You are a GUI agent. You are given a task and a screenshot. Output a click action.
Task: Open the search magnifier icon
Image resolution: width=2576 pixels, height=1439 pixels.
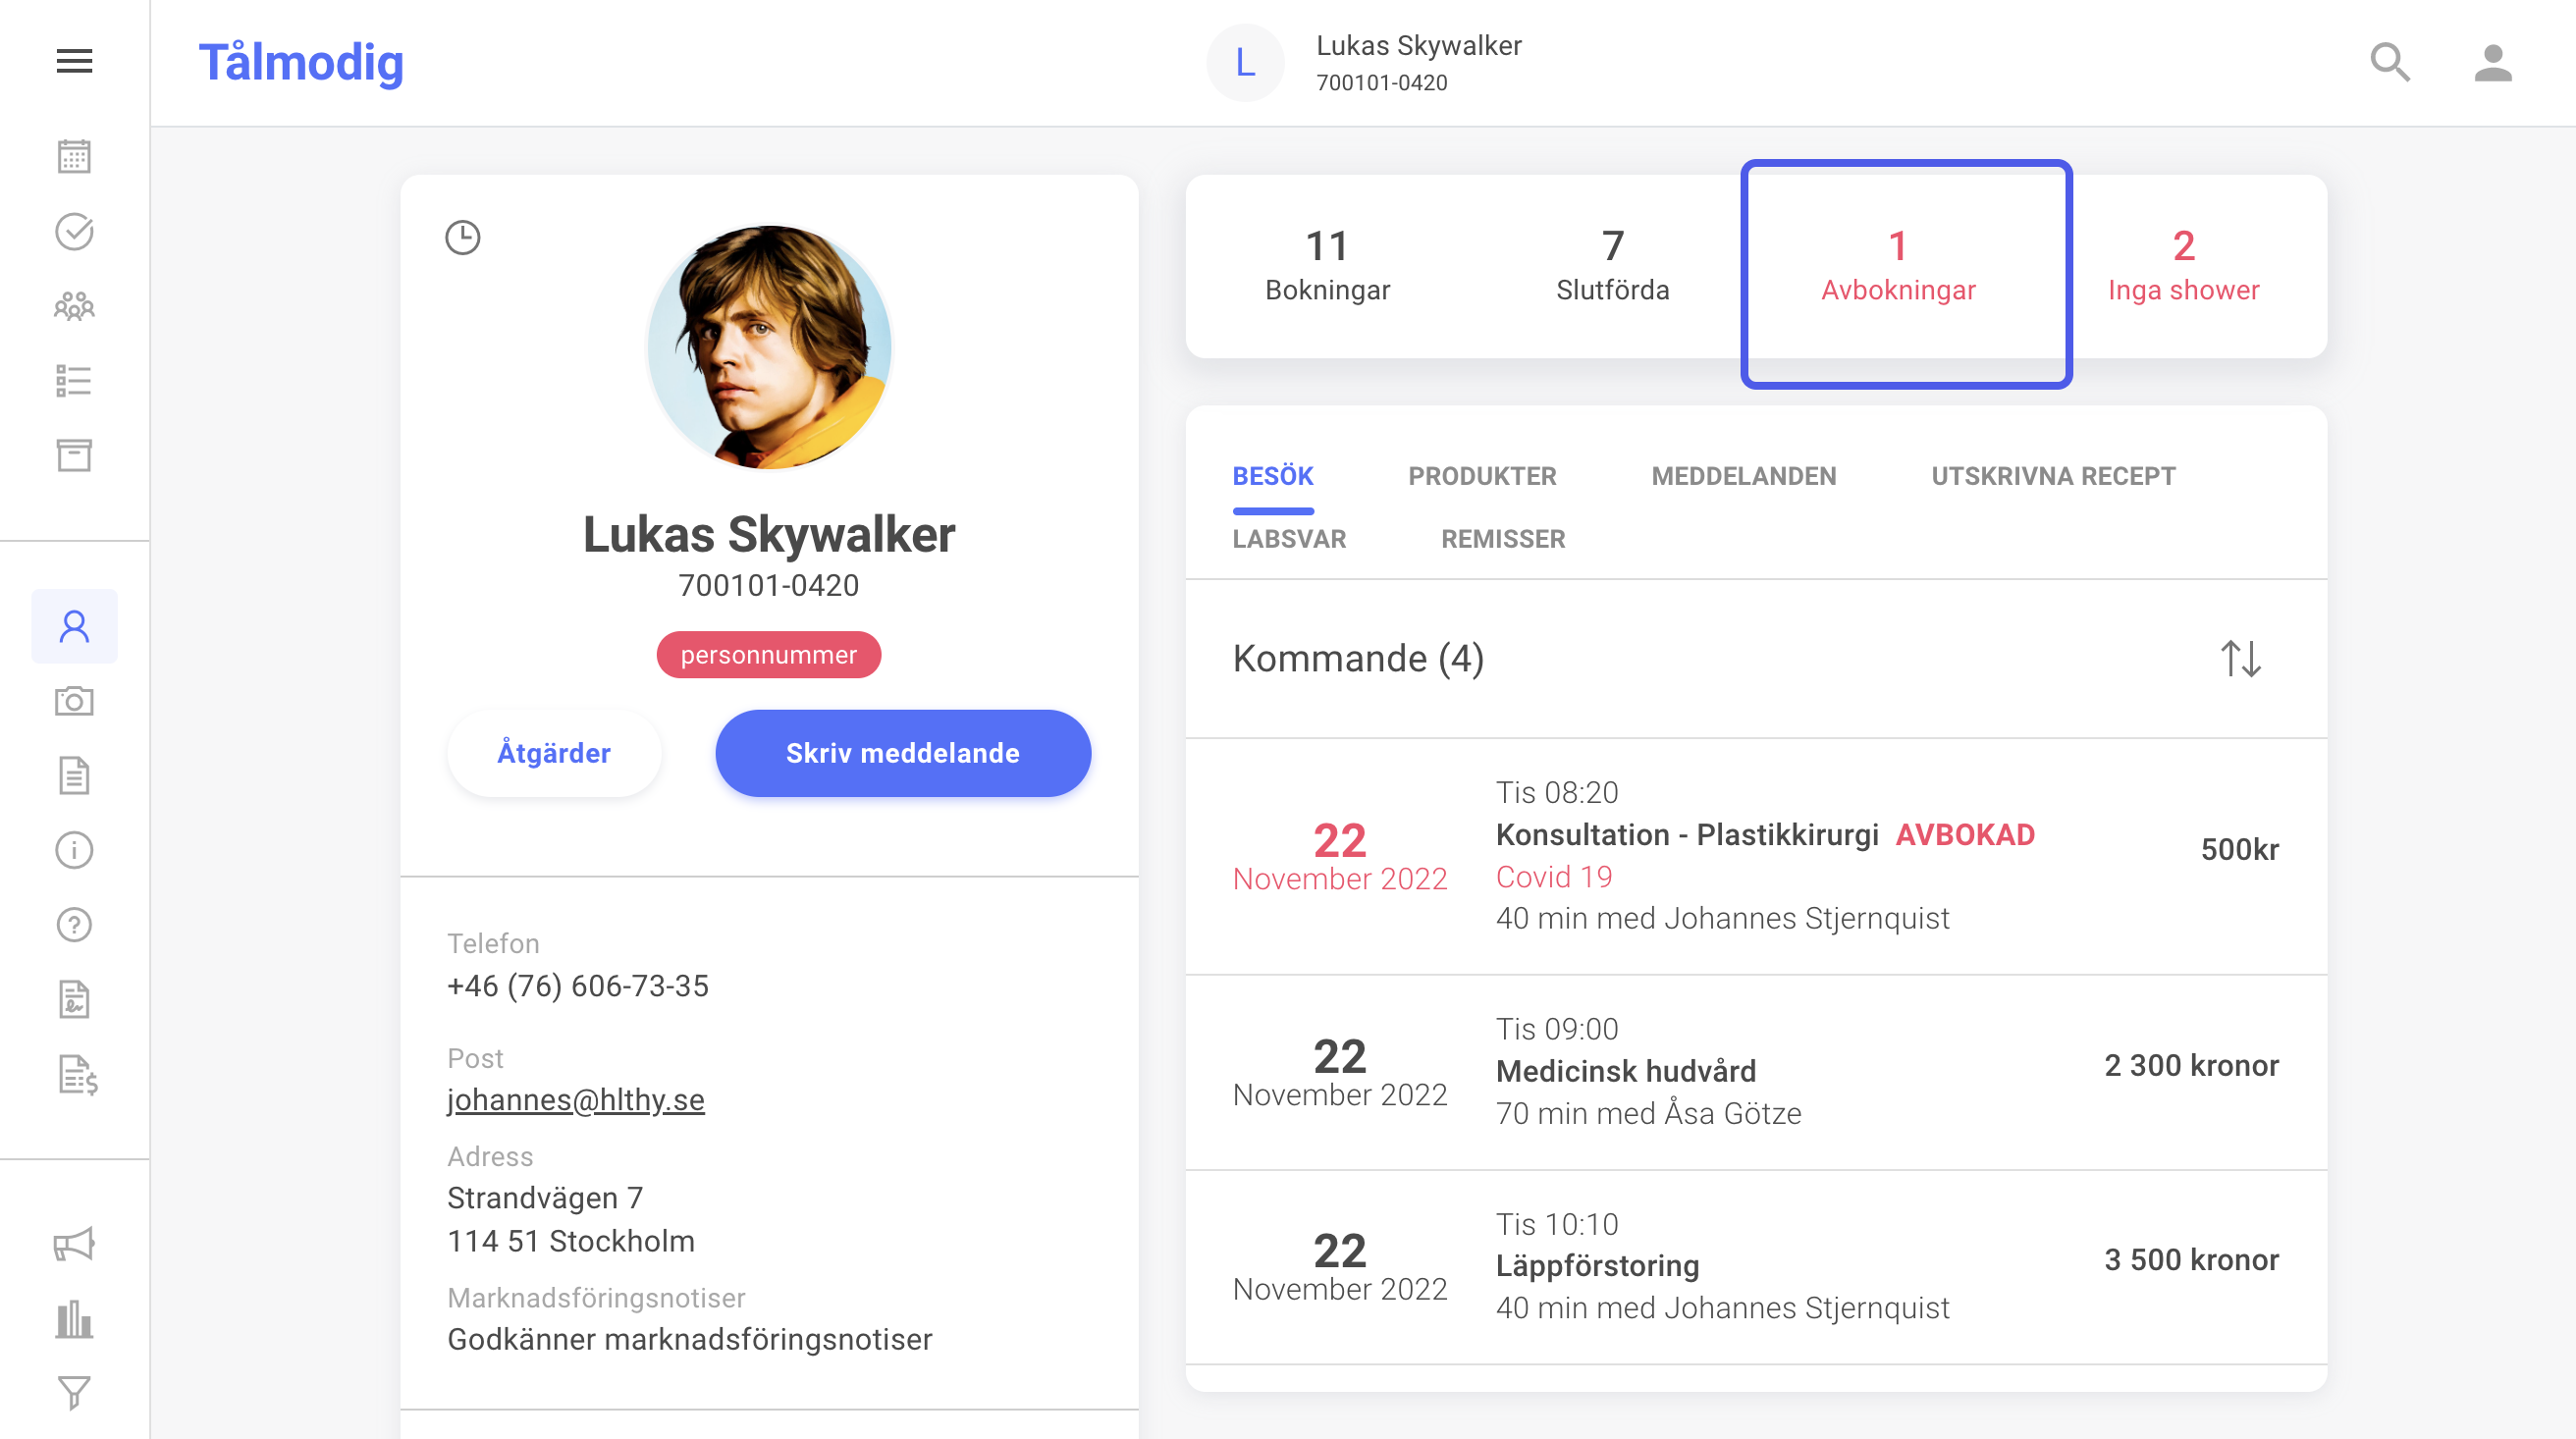click(x=2390, y=62)
